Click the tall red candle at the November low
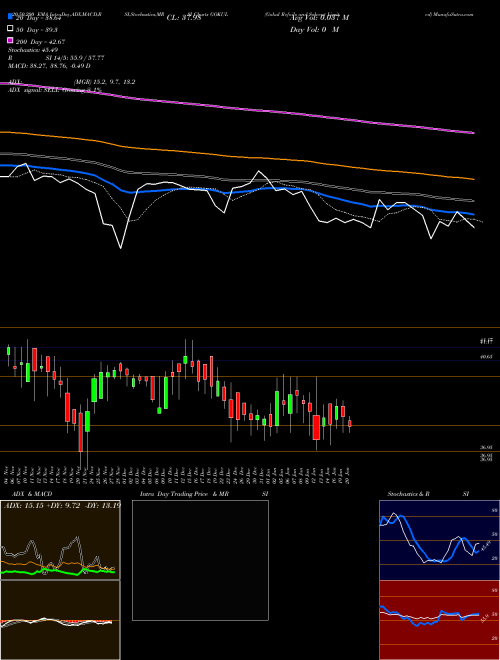The height and width of the screenshot is (660, 500). (80, 432)
